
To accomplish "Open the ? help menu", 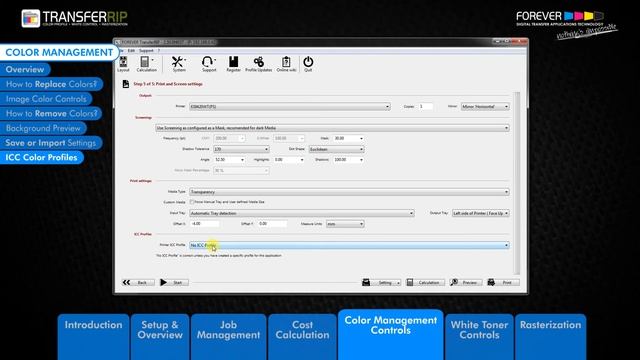I will click(x=159, y=51).
